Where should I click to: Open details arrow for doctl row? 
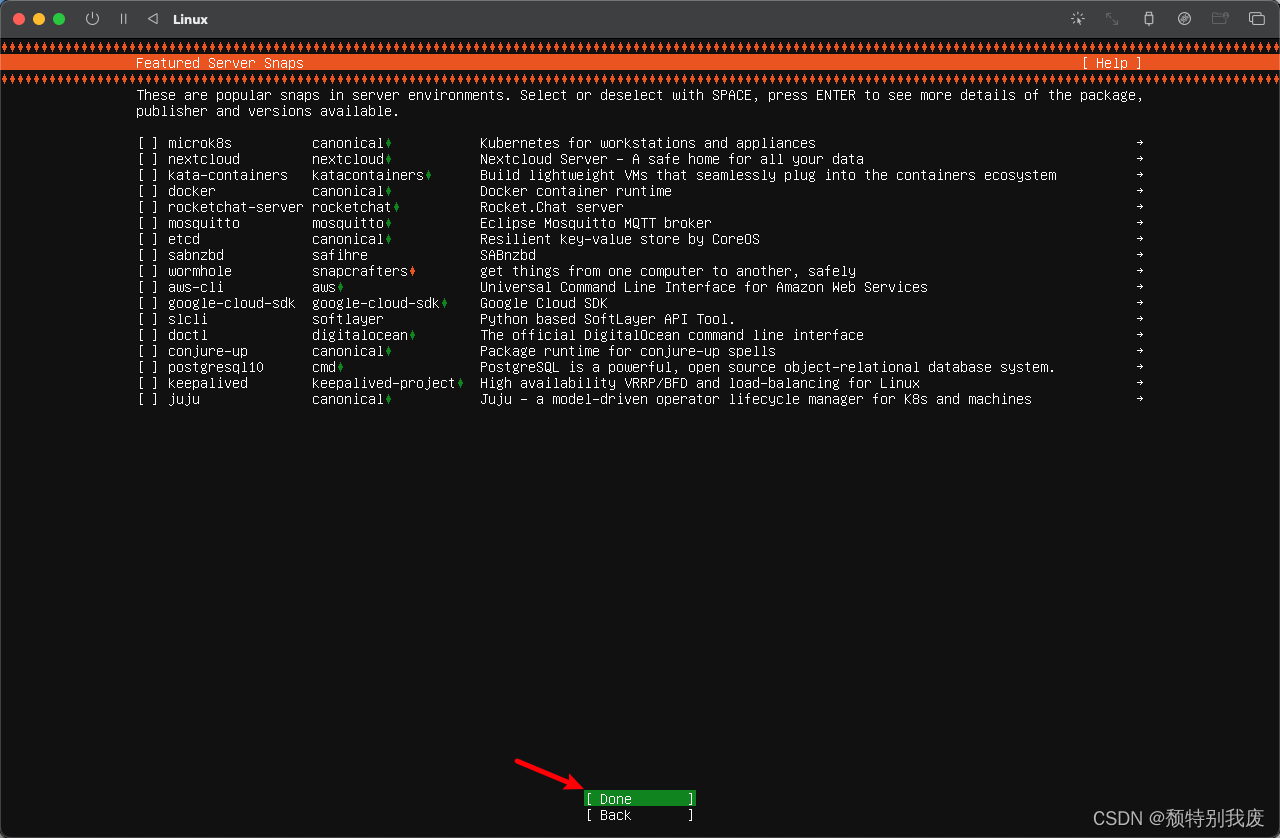[1140, 335]
